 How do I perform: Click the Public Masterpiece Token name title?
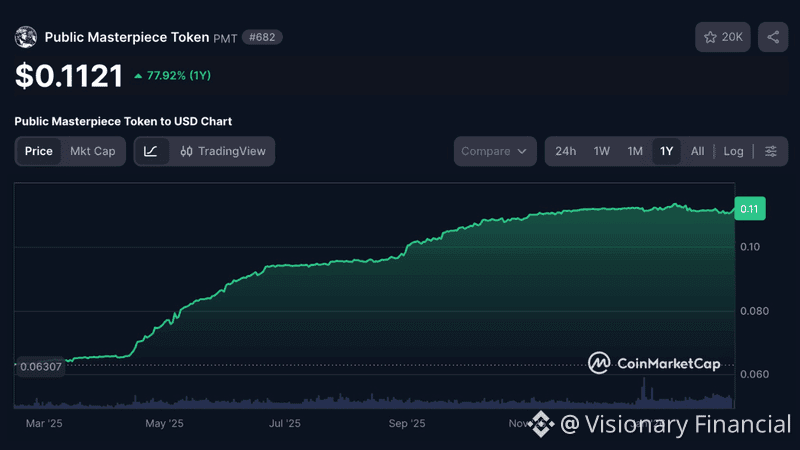(x=127, y=37)
